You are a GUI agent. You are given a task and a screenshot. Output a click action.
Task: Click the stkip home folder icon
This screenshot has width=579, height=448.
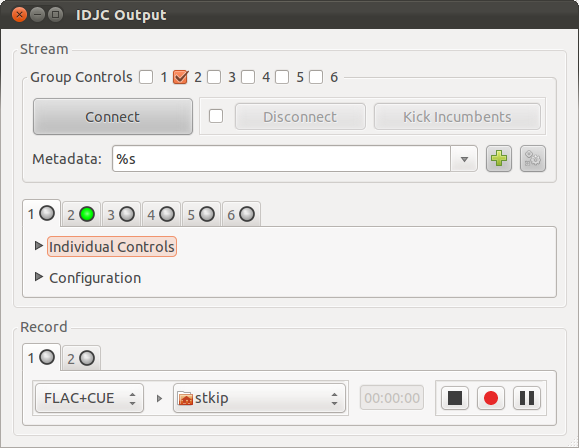pyautogui.click(x=185, y=399)
